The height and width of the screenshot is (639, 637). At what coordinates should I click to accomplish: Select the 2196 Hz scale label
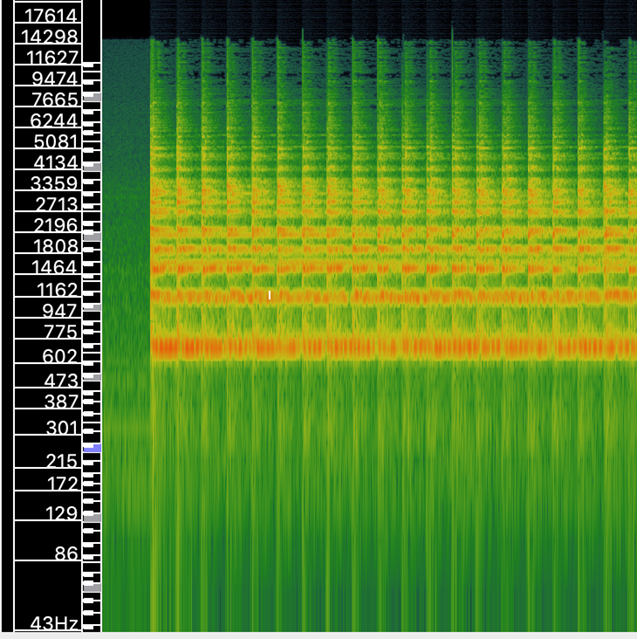click(x=55, y=225)
